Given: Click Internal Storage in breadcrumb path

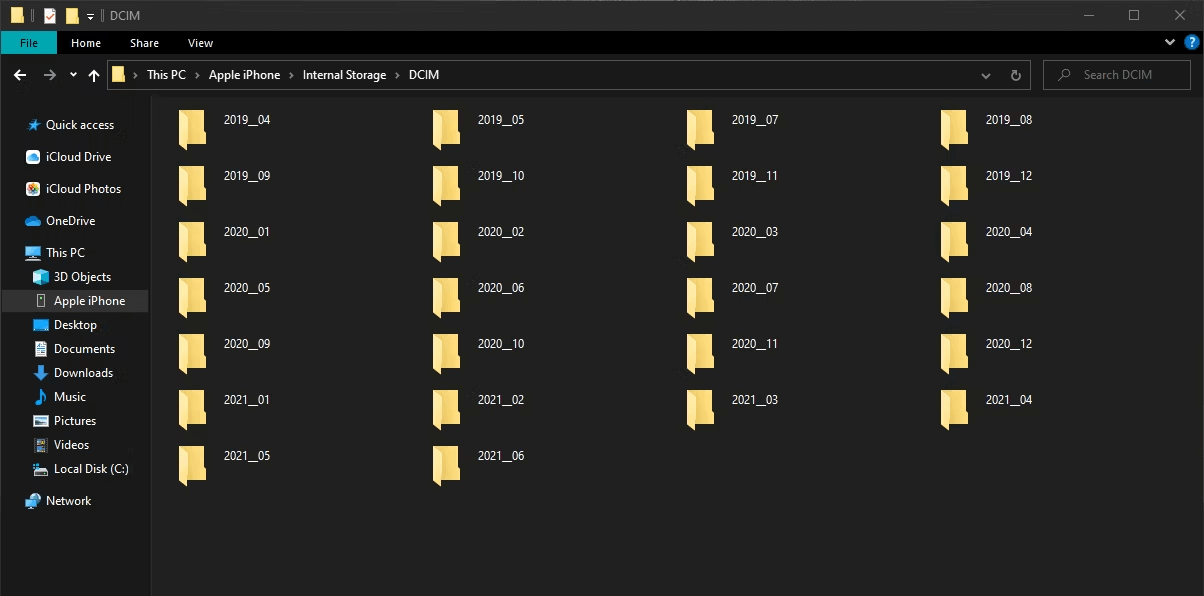Looking at the screenshot, I should pos(344,75).
